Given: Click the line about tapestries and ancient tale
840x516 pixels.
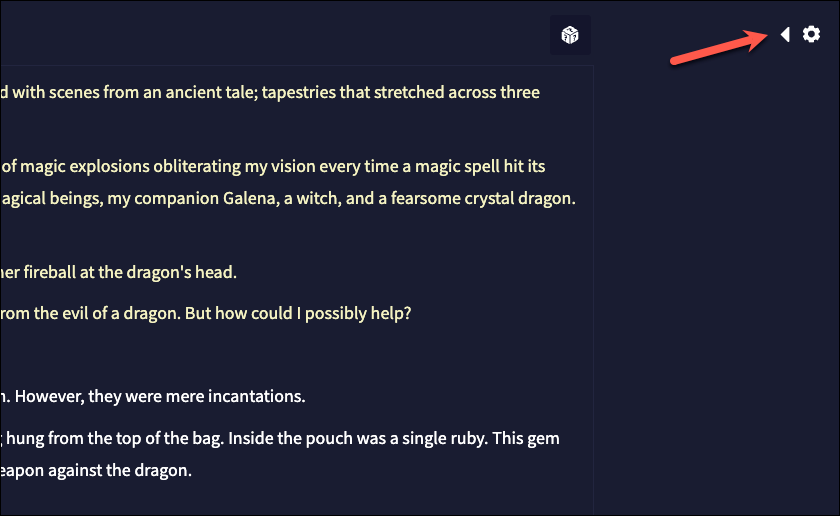Looking at the screenshot, I should (x=270, y=92).
